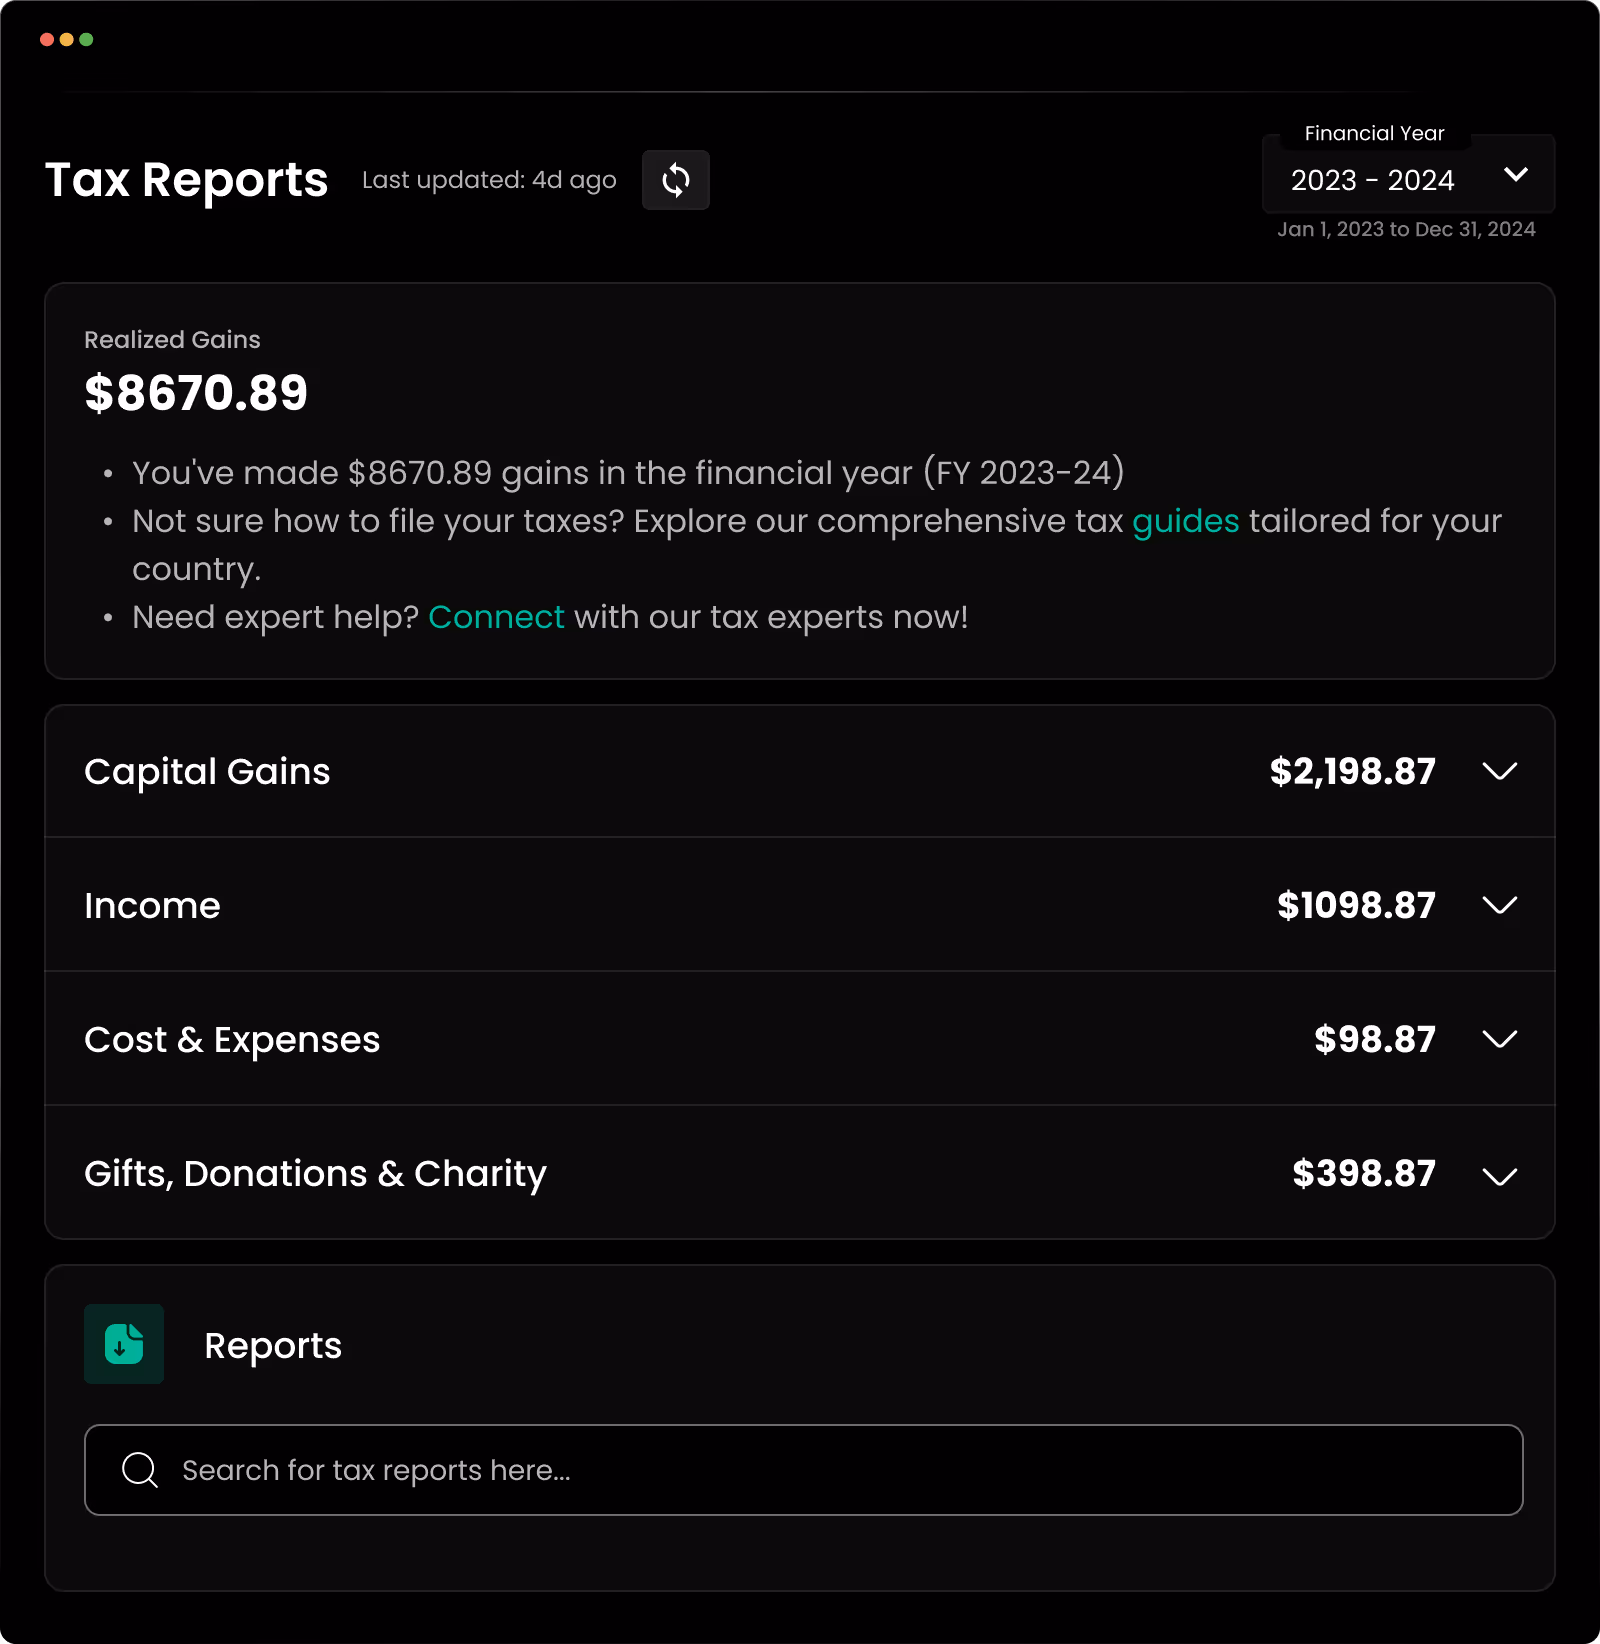
Task: Click the Last updated 4d ago text
Action: click(x=489, y=180)
